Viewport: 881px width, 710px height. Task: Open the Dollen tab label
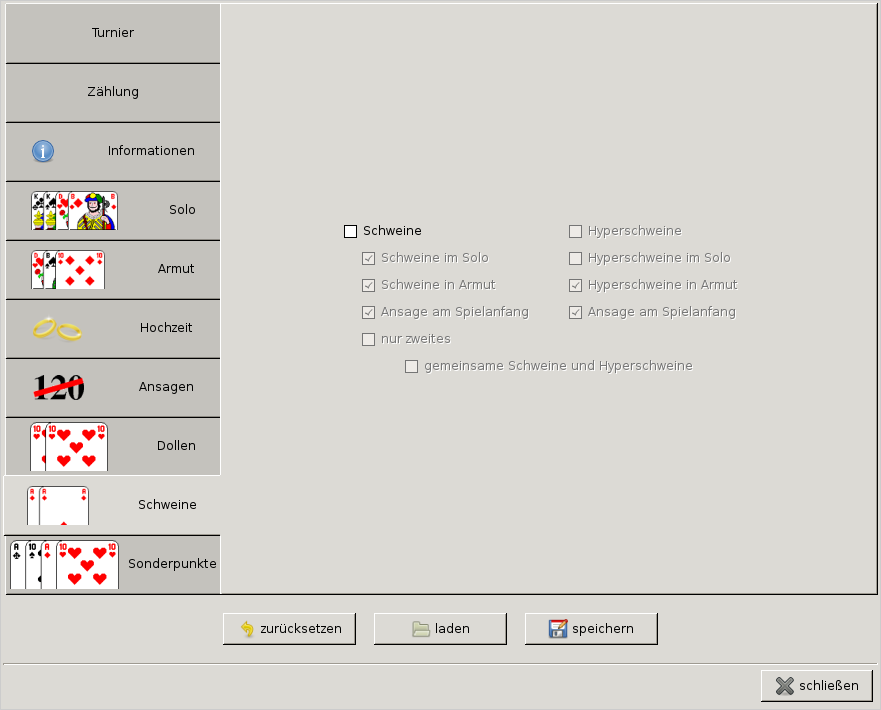tap(176, 446)
